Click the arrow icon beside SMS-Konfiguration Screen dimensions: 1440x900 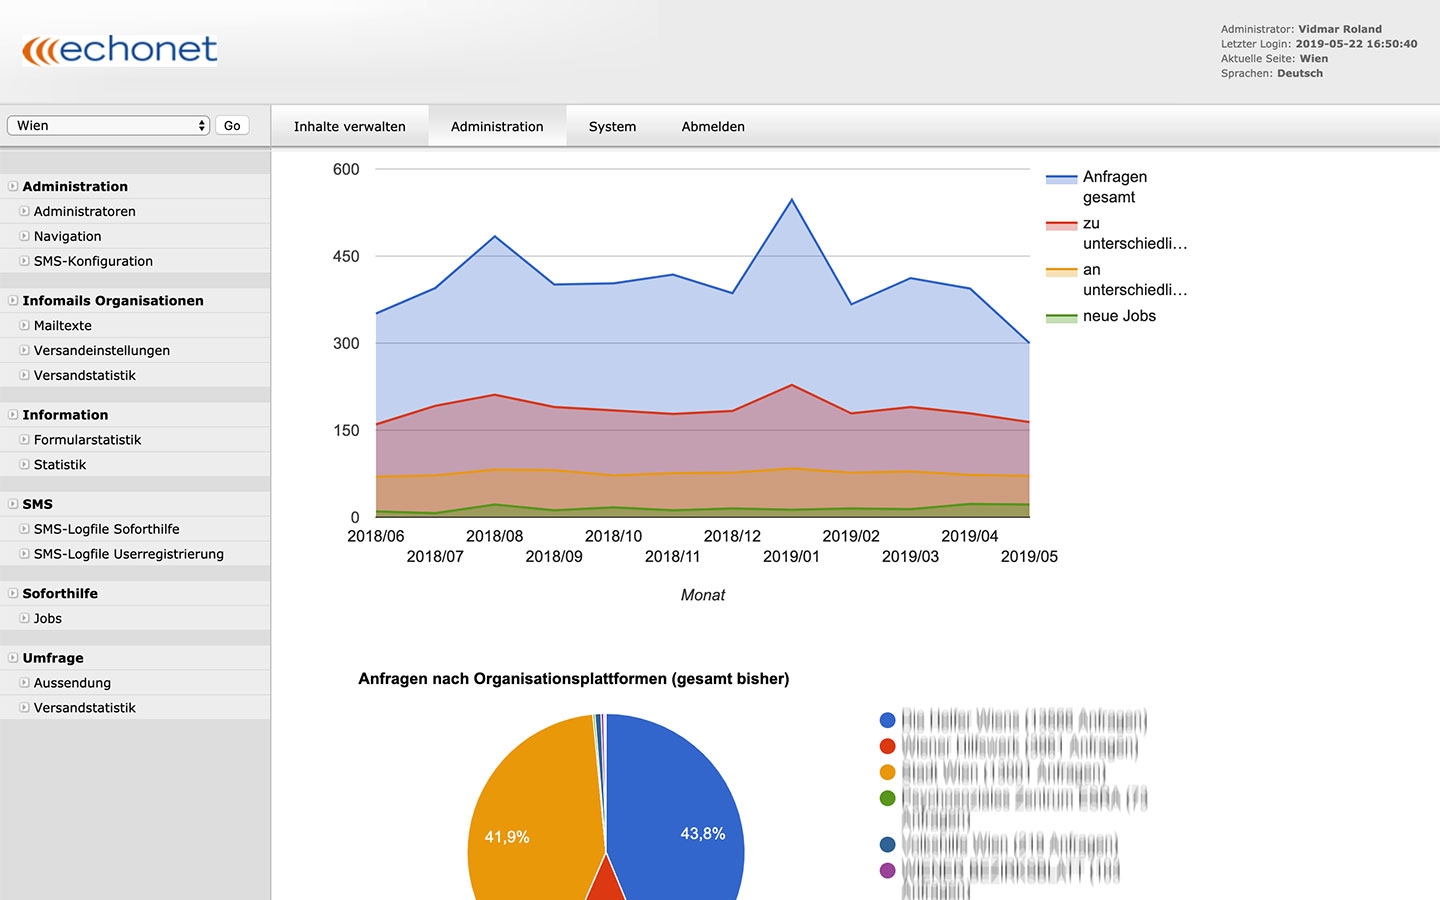[x=24, y=261]
